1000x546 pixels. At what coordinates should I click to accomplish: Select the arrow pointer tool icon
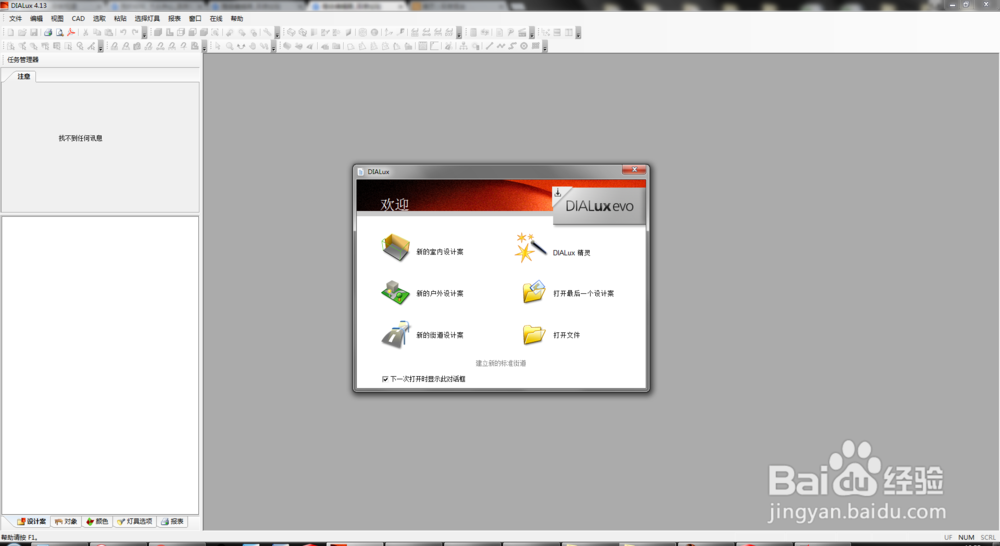(217, 46)
